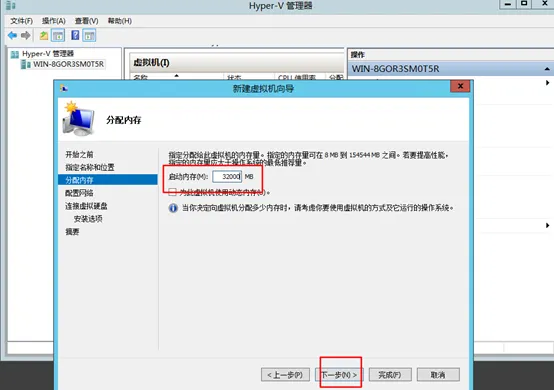Click the 上一步(P) previous button

click(285, 375)
